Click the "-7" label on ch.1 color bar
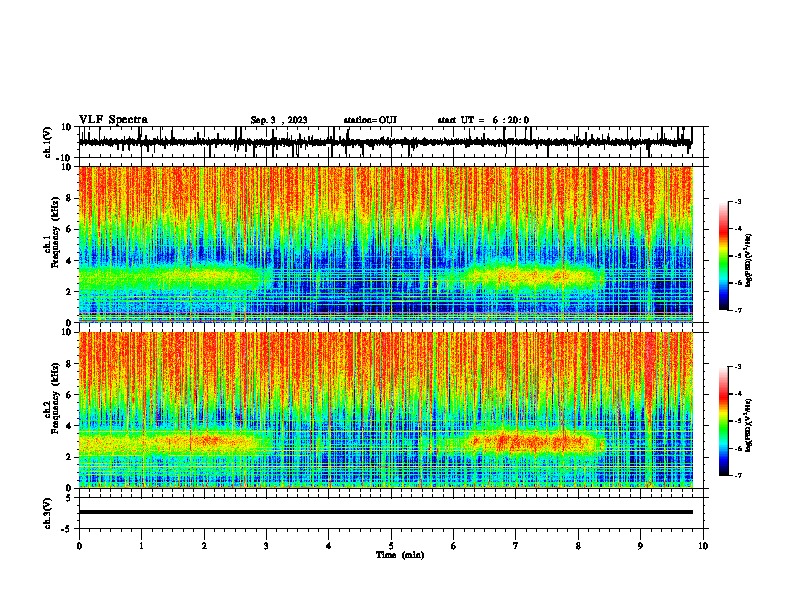Image resolution: width=792 pixels, height=612 pixels. pos(737,310)
